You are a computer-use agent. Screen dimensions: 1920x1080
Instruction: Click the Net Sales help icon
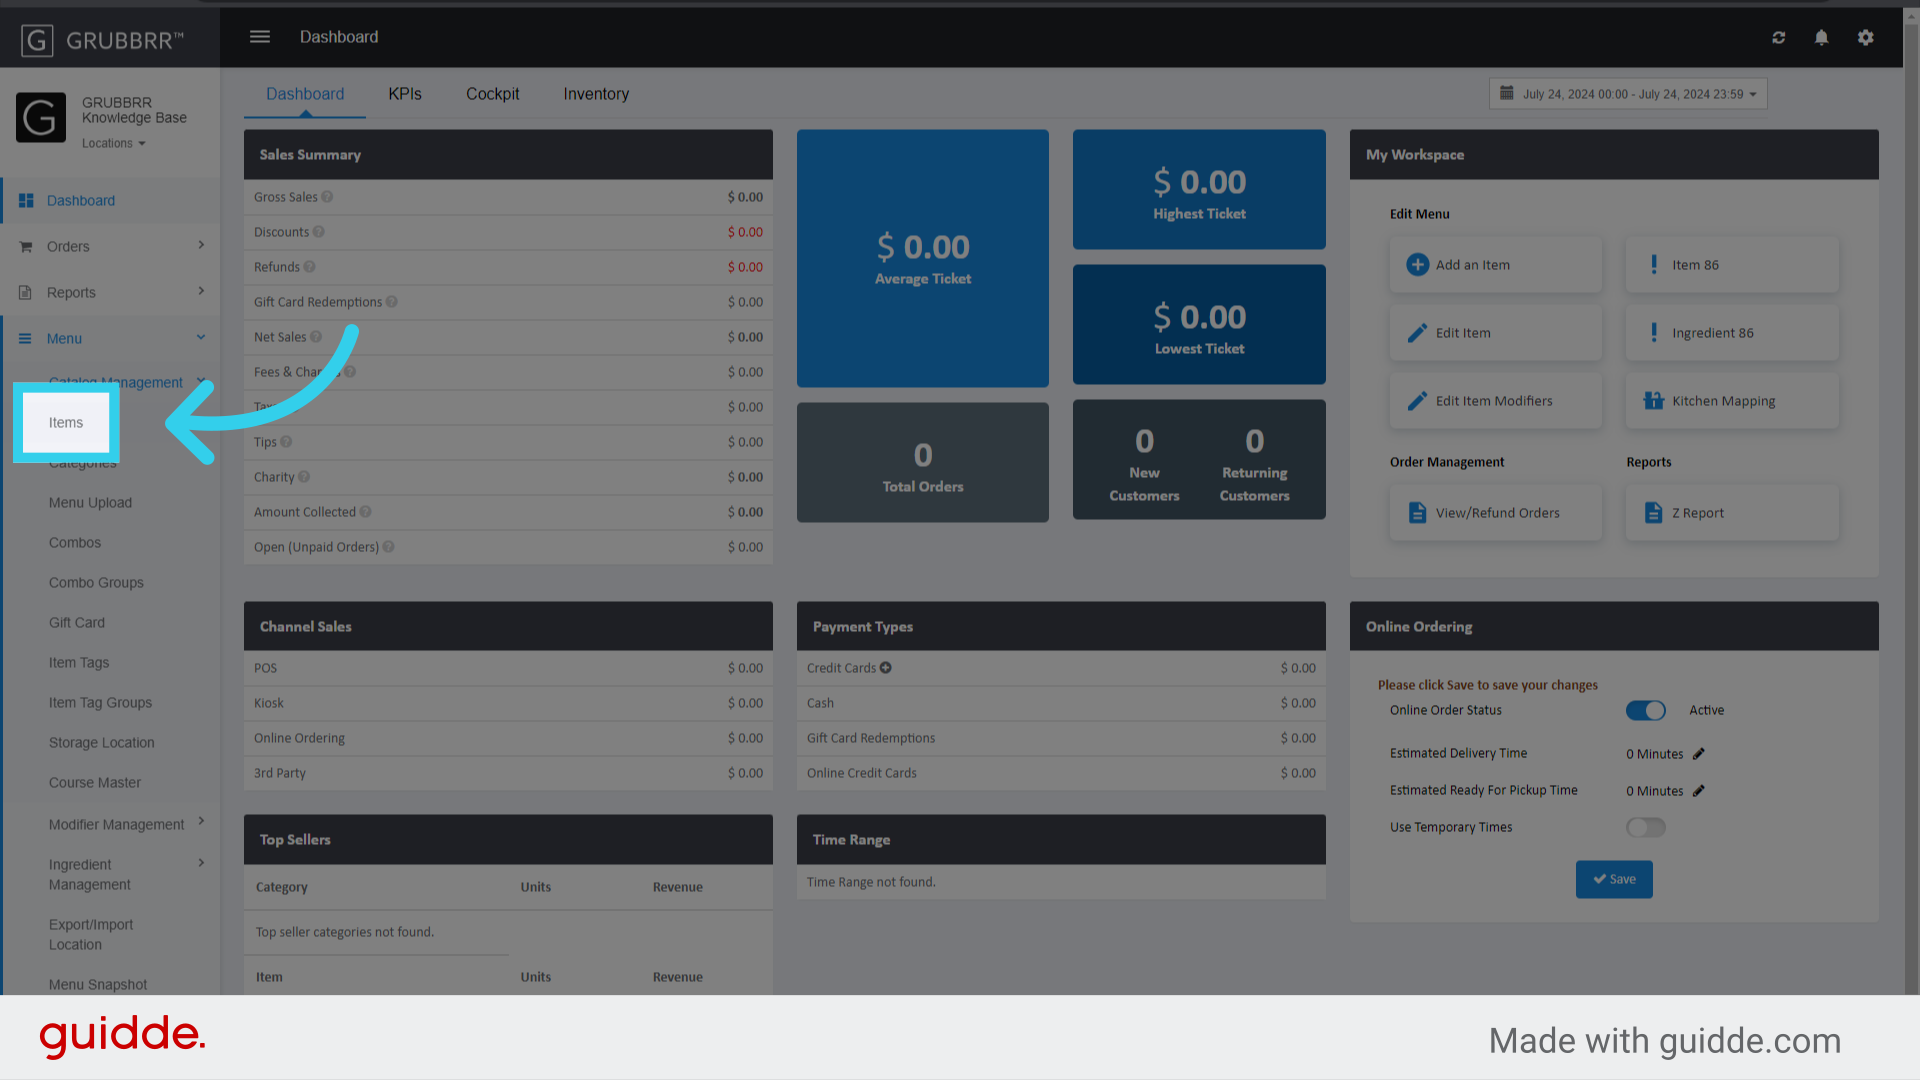click(x=316, y=337)
